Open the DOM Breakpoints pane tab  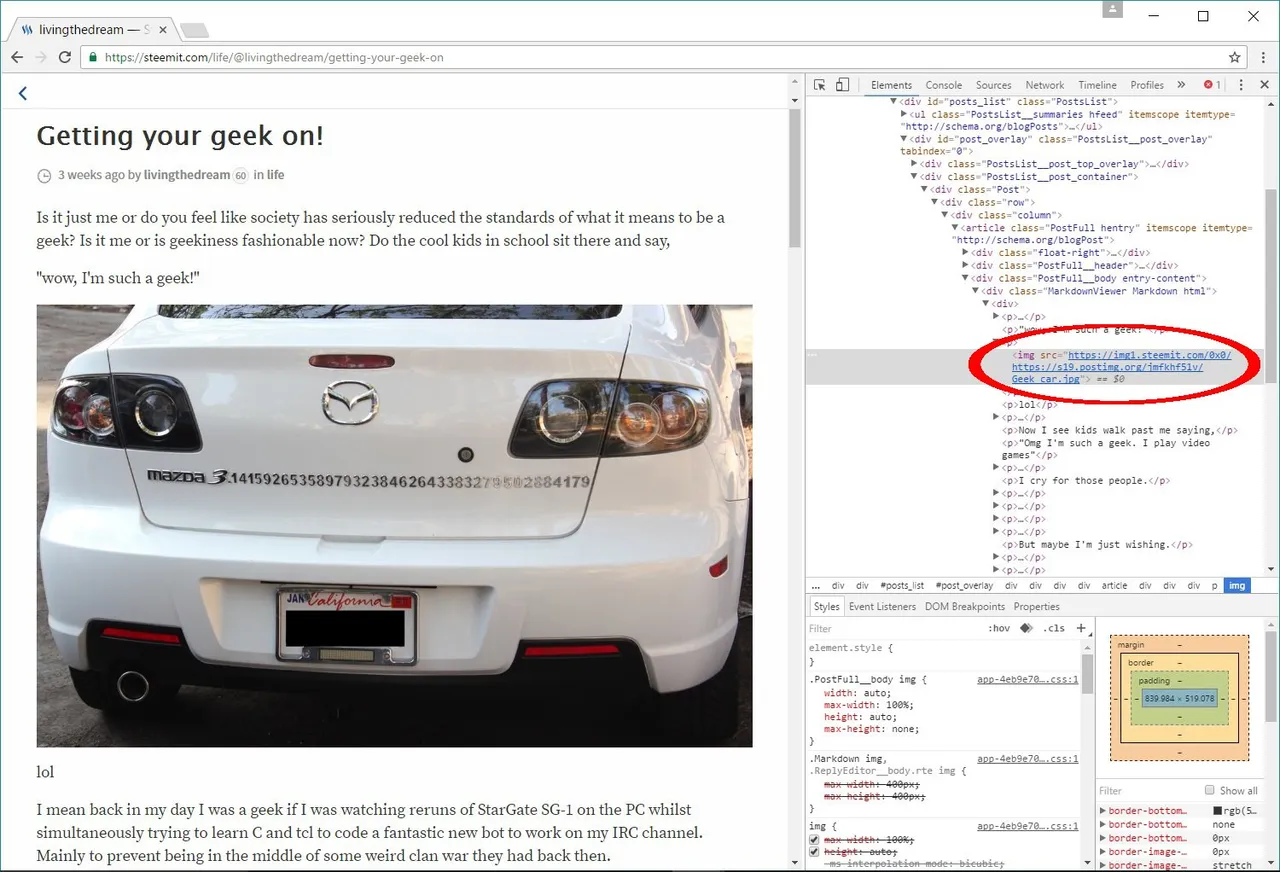[964, 607]
